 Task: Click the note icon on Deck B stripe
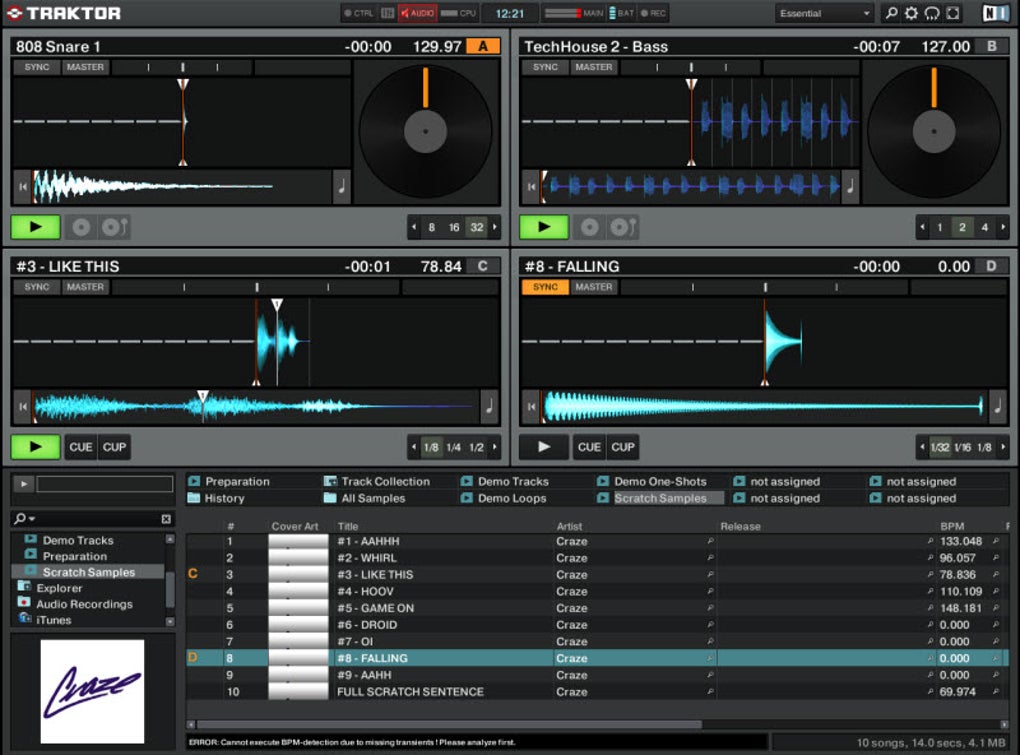pyautogui.click(x=850, y=186)
